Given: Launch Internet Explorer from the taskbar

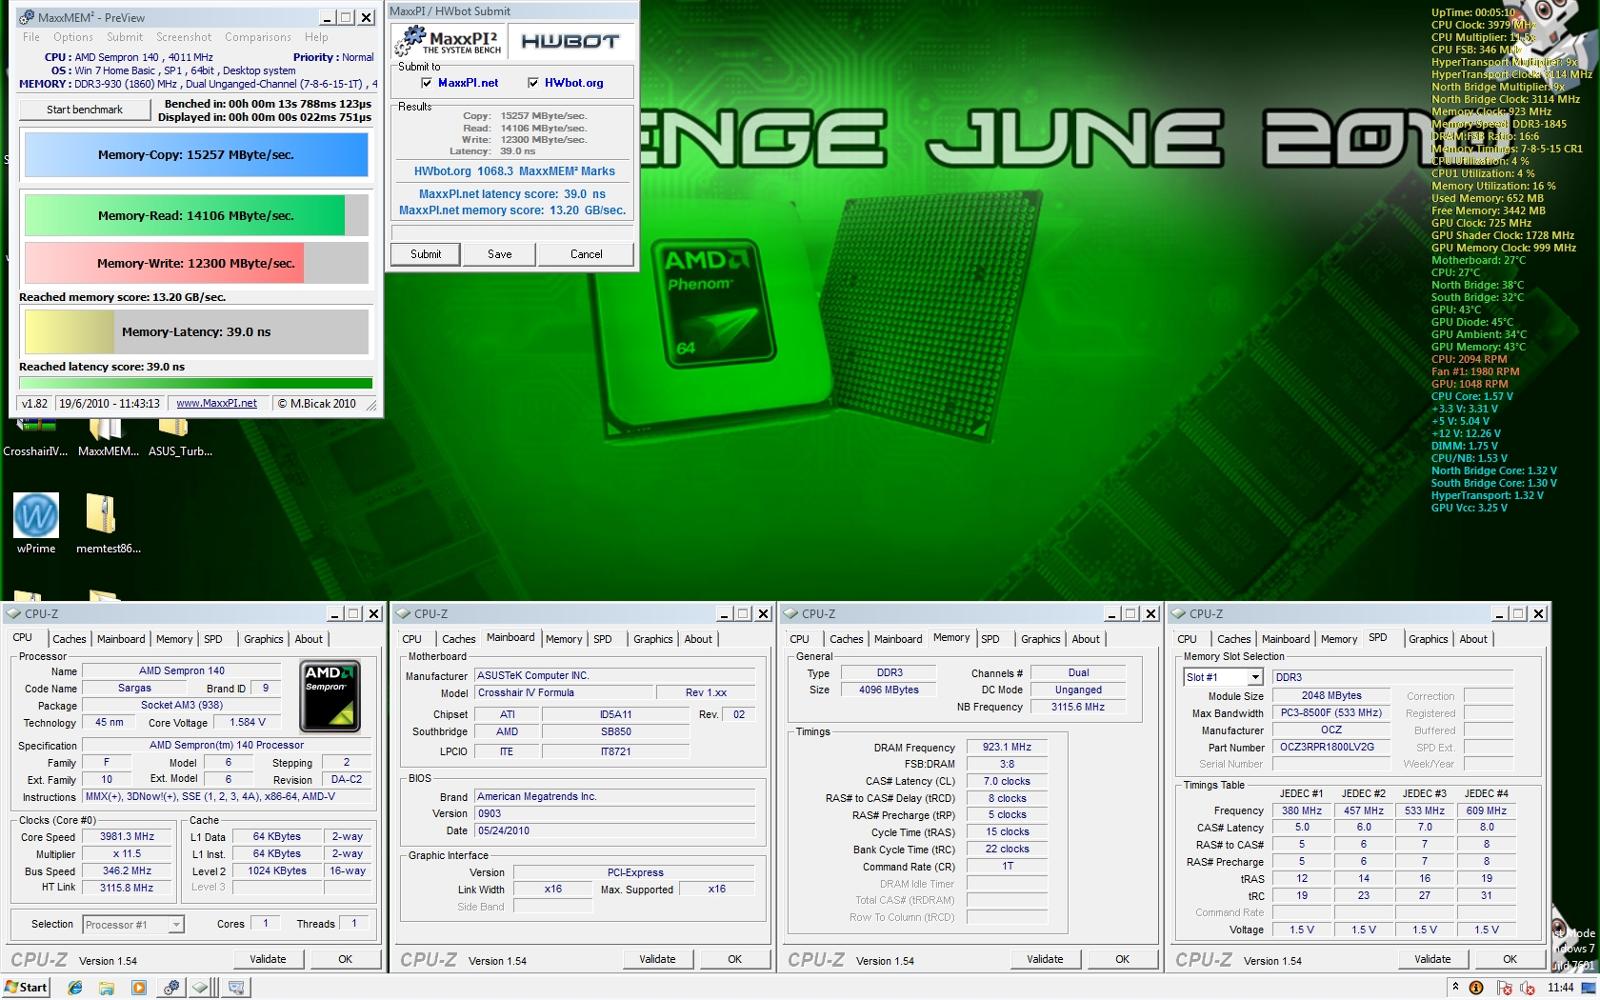Looking at the screenshot, I should coord(75,987).
